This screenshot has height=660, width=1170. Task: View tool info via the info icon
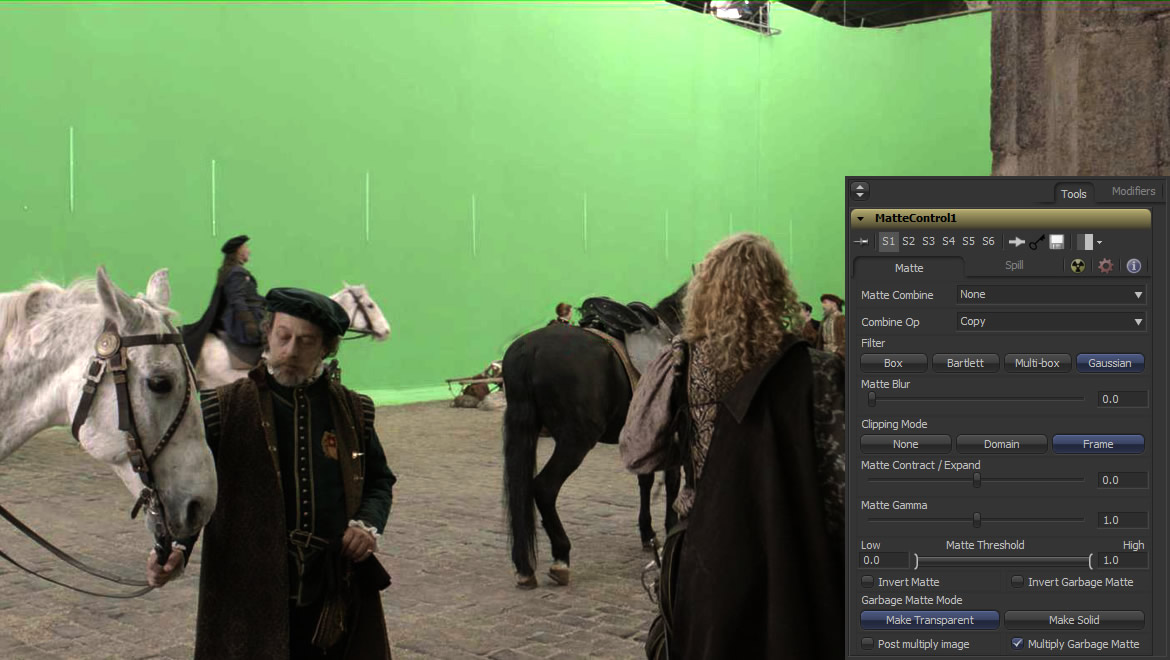[1133, 266]
